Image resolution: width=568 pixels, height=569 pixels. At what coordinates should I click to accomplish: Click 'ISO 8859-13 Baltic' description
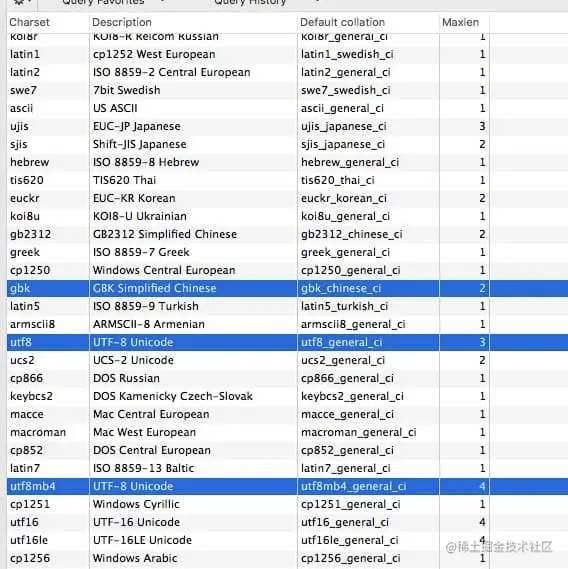point(143,468)
